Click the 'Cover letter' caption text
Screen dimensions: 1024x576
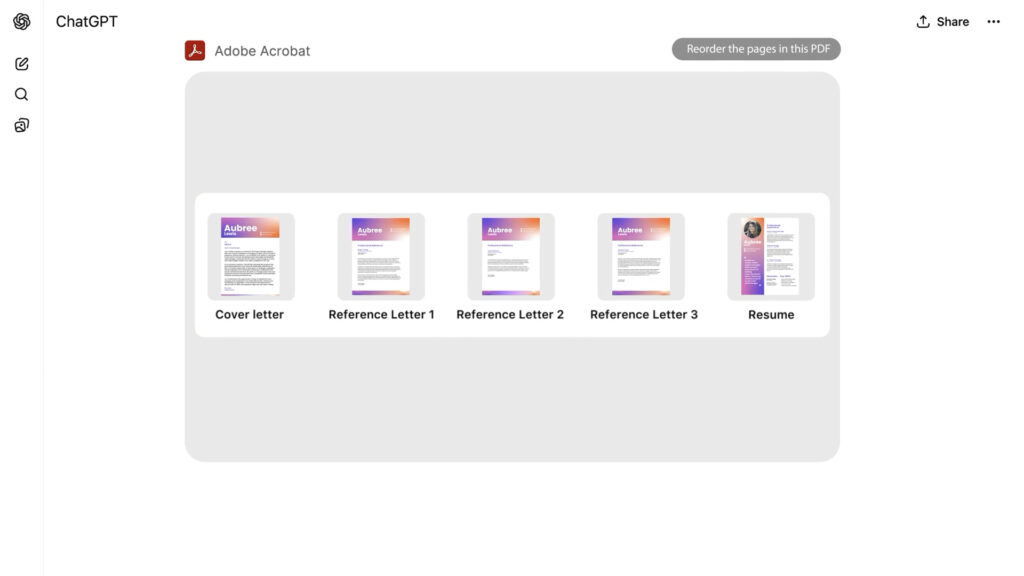[x=250, y=315]
